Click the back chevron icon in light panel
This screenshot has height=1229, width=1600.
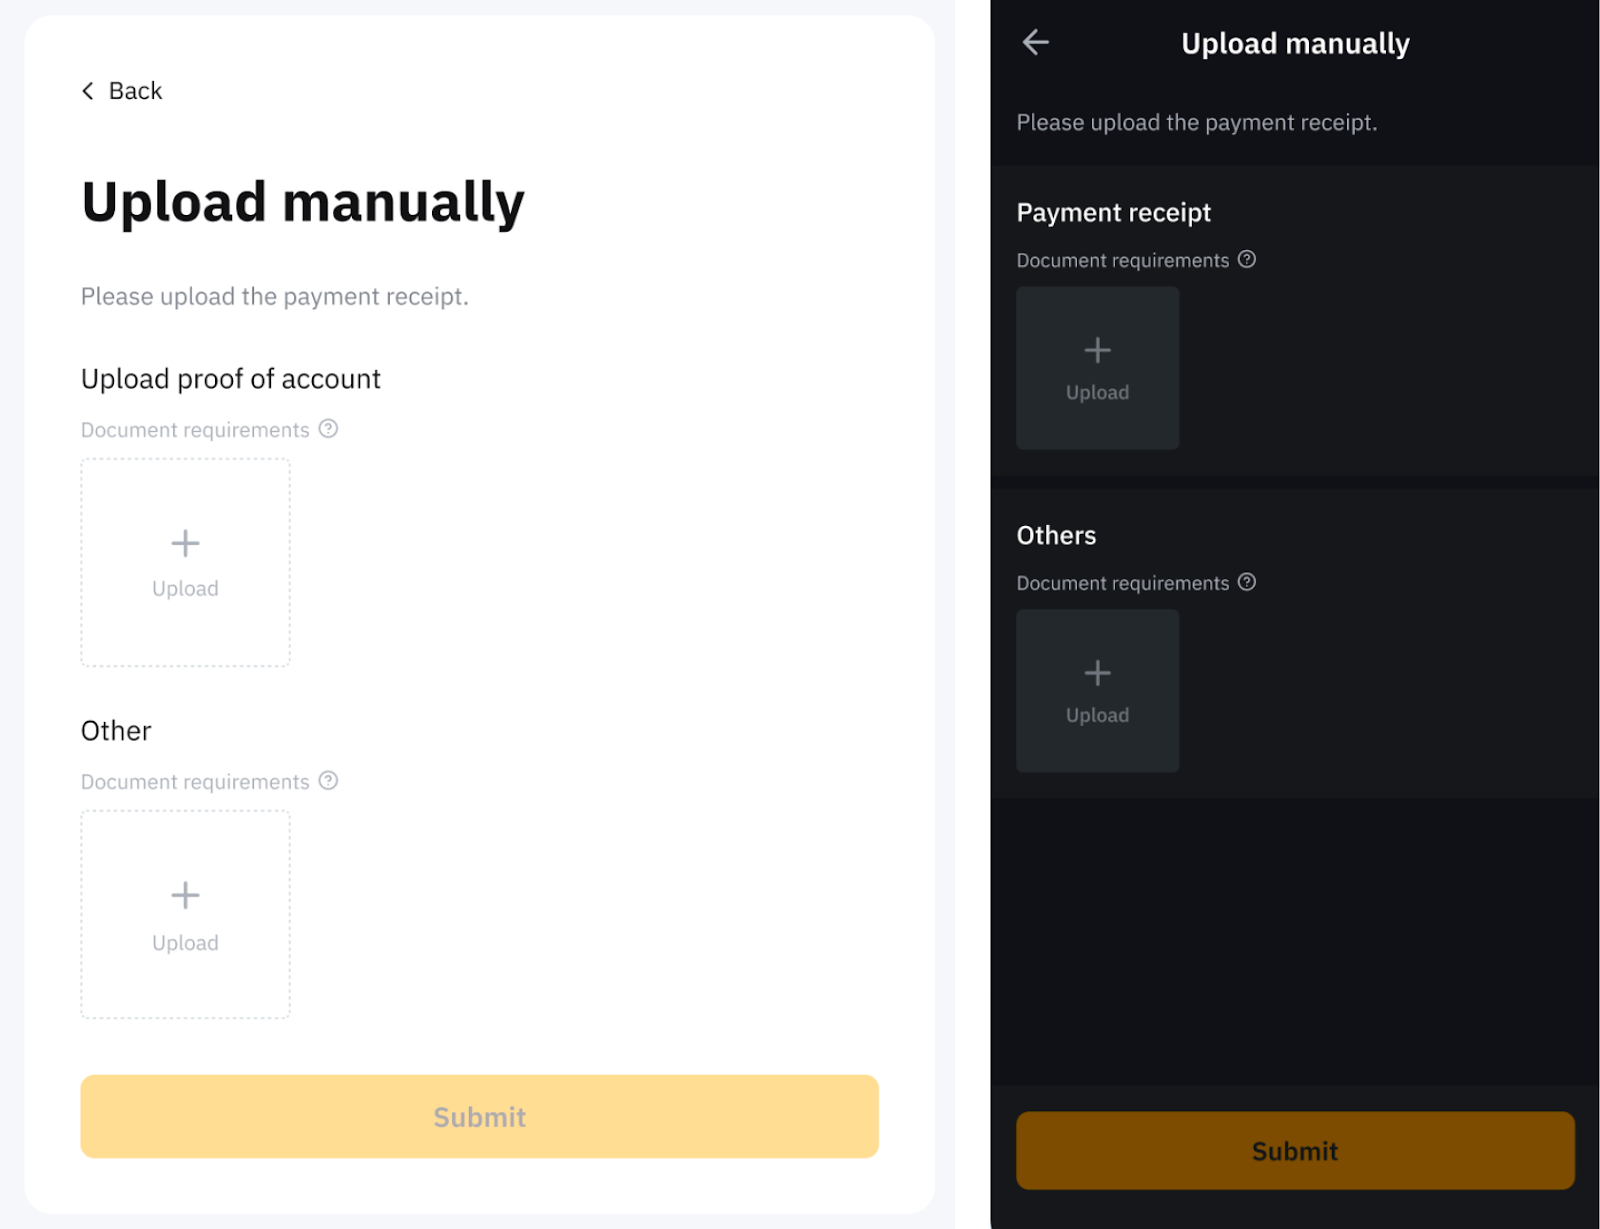(88, 91)
